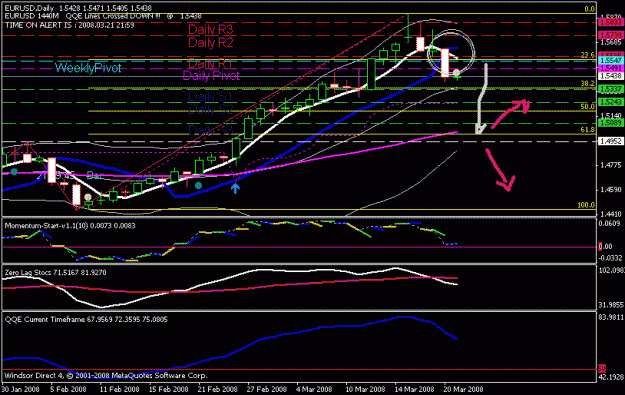Click the 1.4410 price axis value

pyautogui.click(x=611, y=214)
